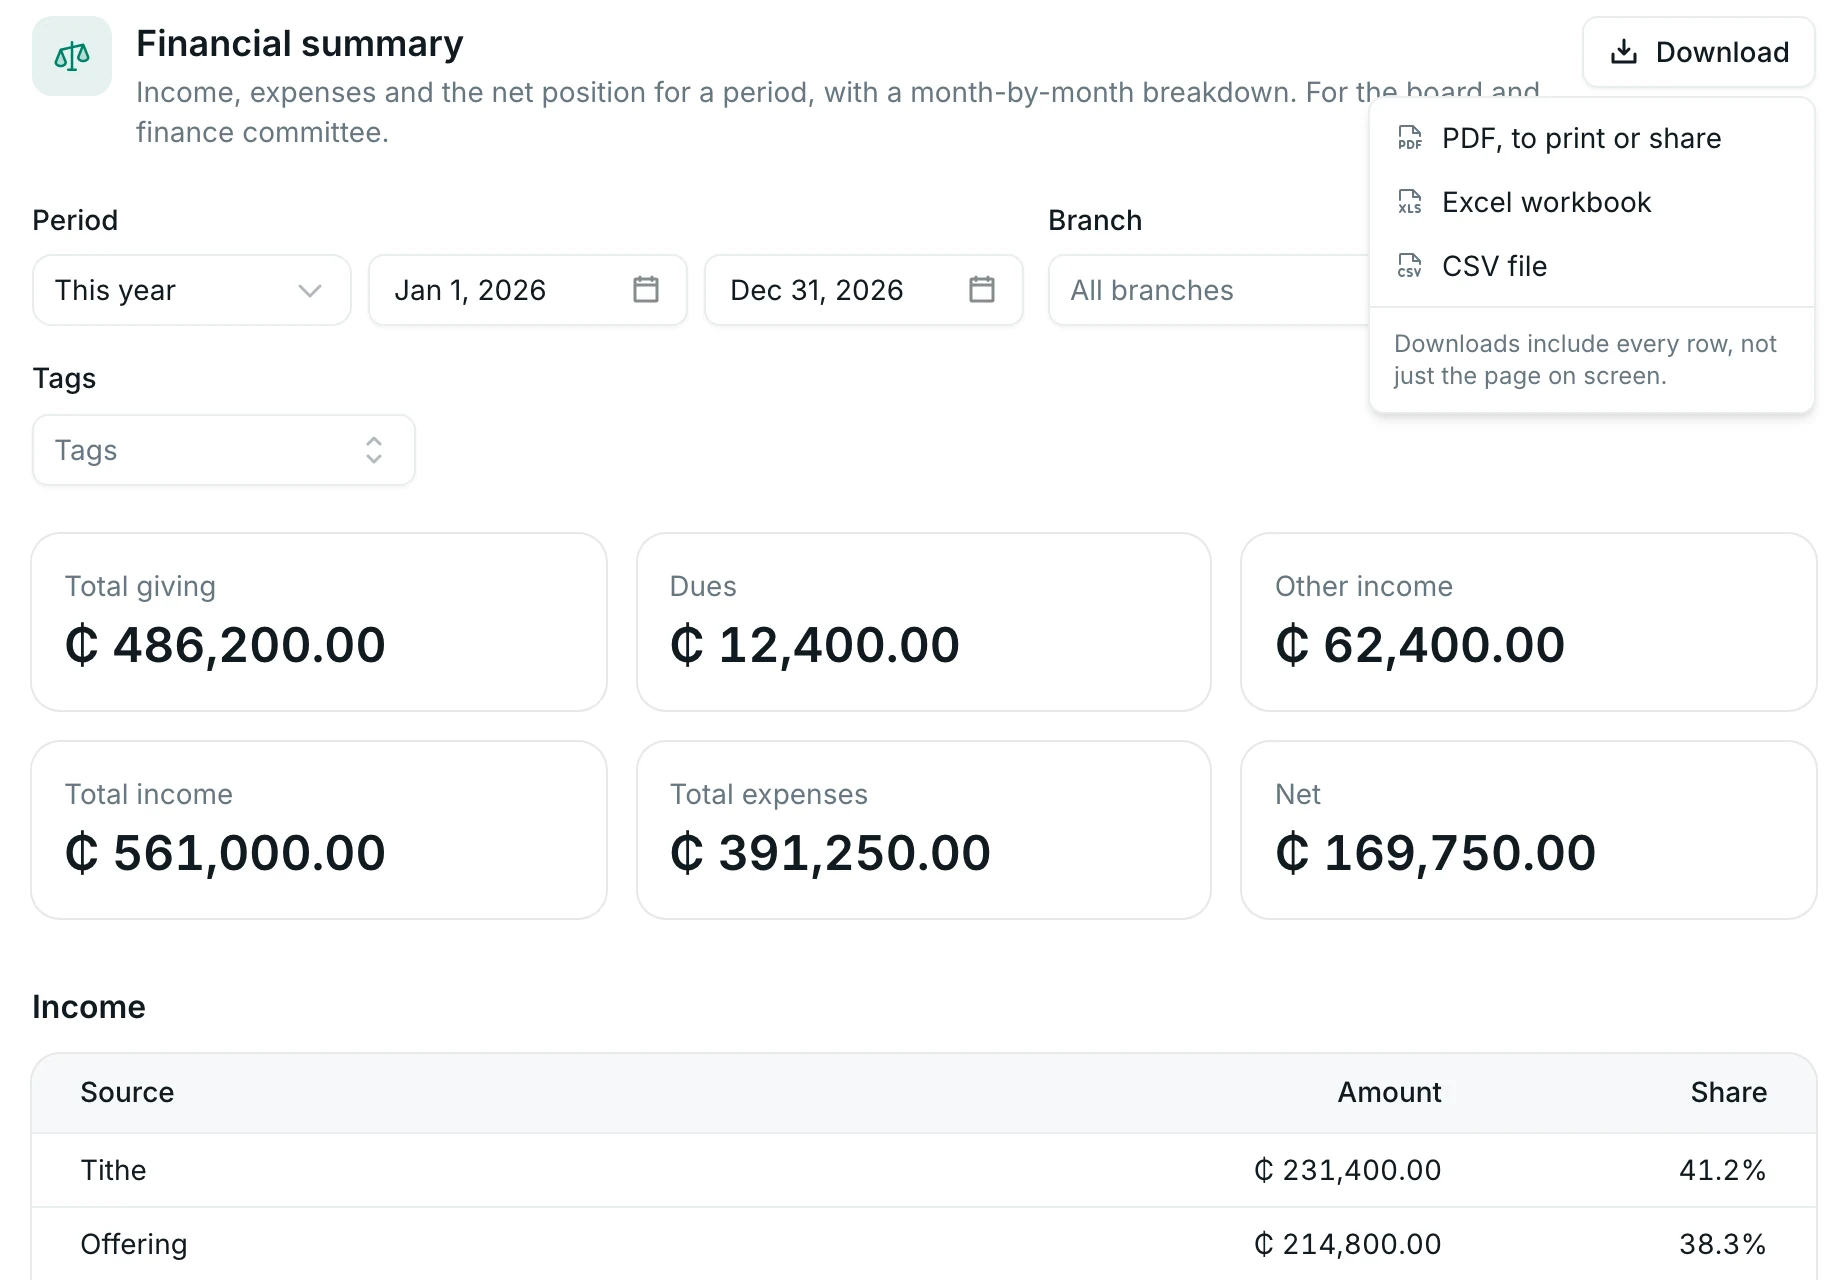Click the Total giving card
Image resolution: width=1848 pixels, height=1280 pixels.
tap(319, 622)
